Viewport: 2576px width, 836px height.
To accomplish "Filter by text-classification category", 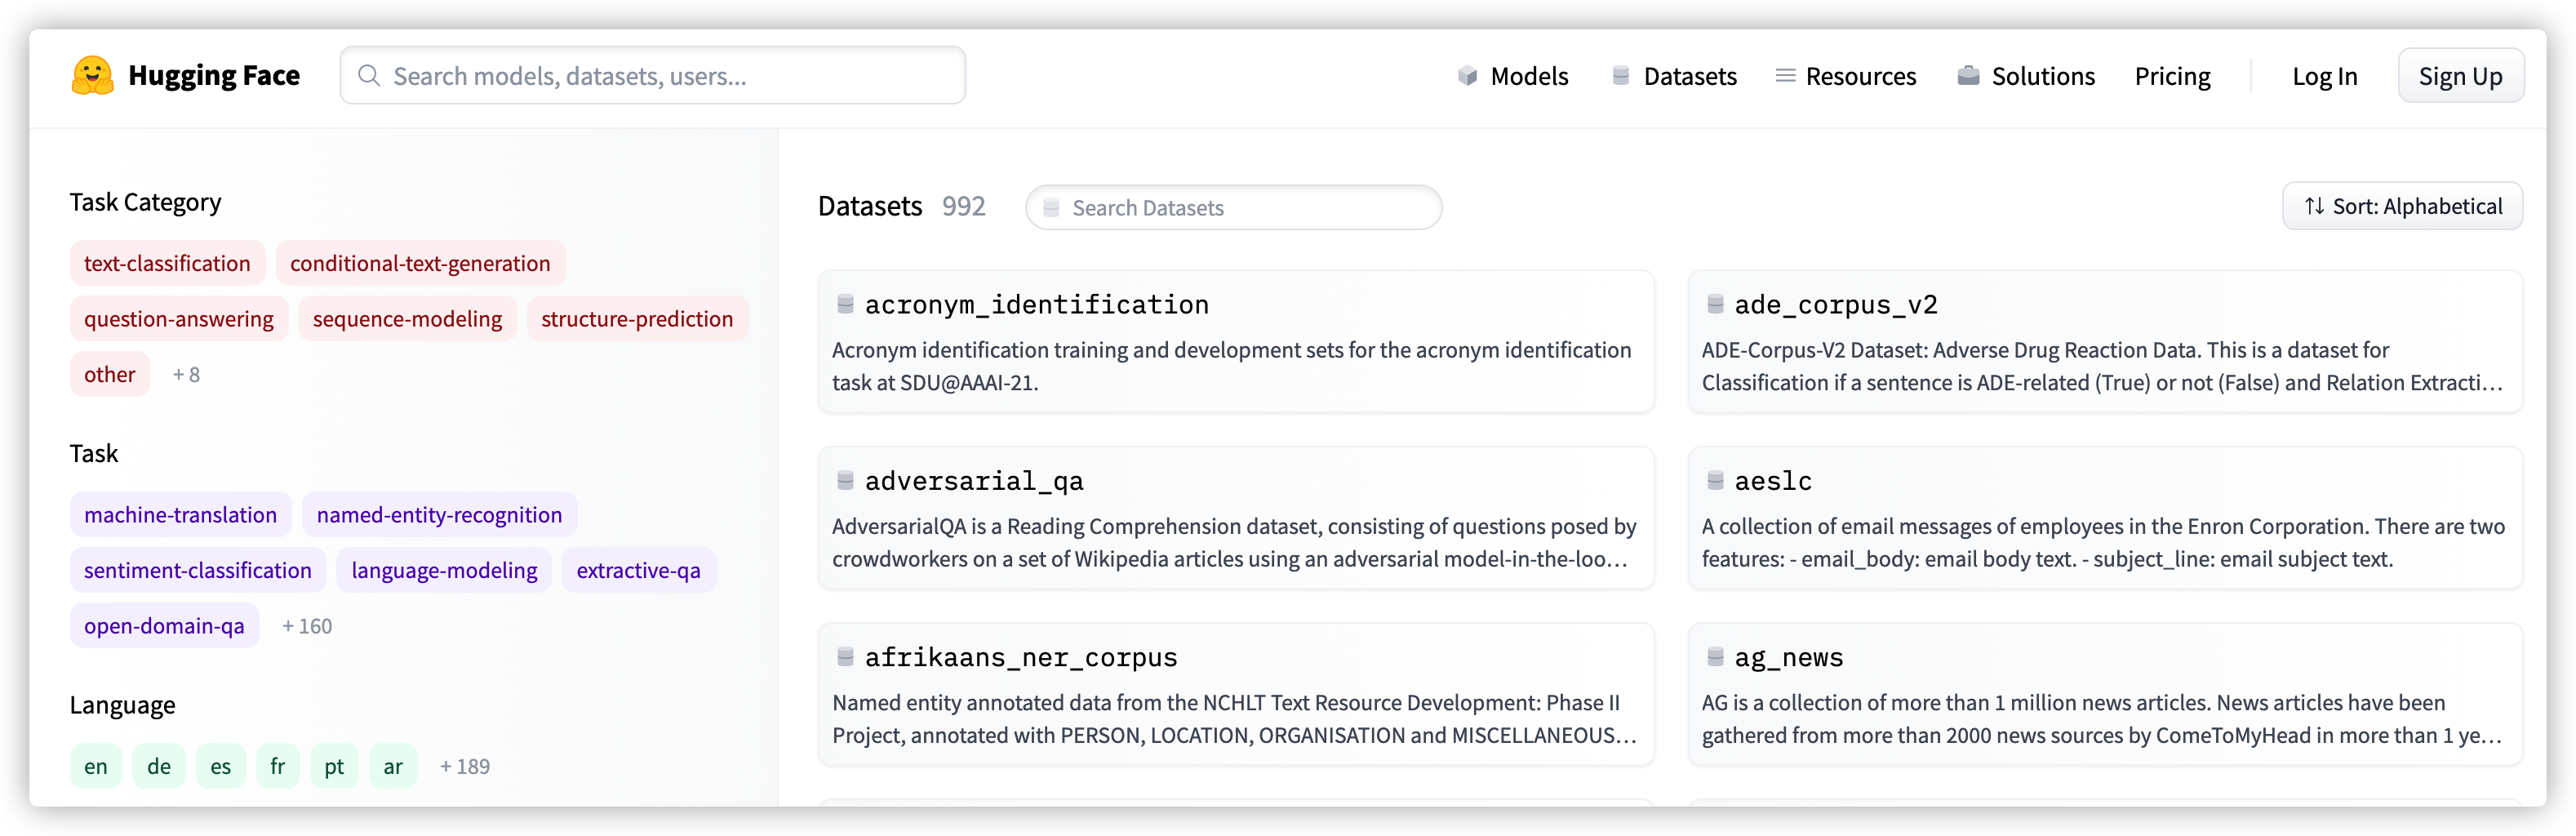I will pyautogui.click(x=167, y=263).
